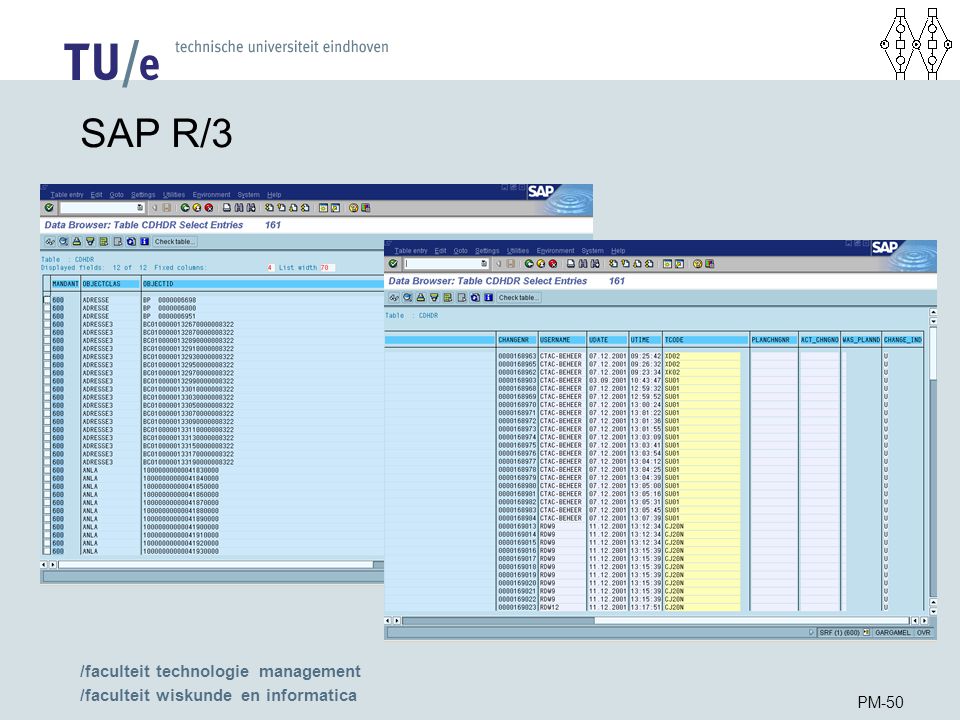960x720 pixels.
Task: Click Fixed columns field showing 4
Action: click(x=270, y=268)
